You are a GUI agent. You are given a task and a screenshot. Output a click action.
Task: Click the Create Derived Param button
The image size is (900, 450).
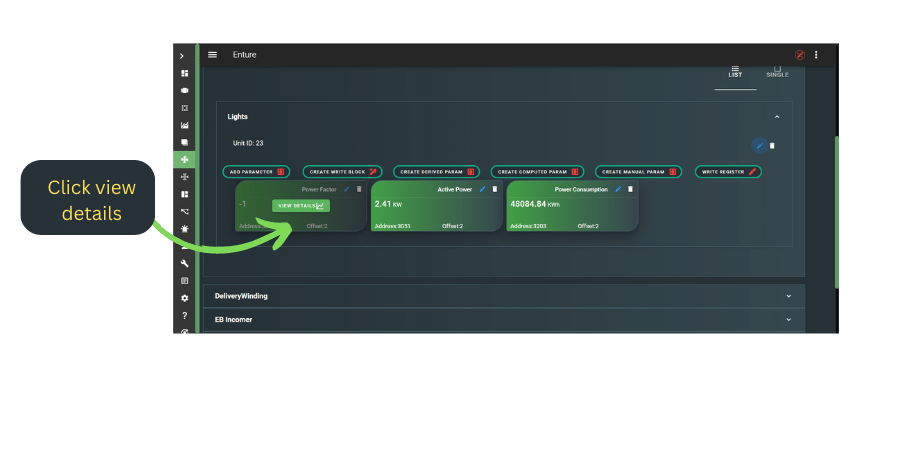436,172
